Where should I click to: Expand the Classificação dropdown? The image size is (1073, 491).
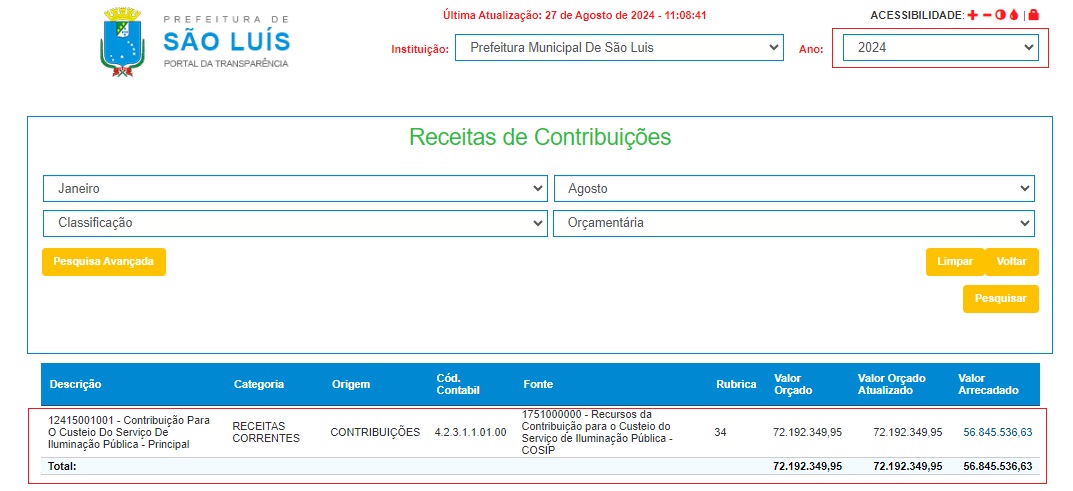click(x=295, y=223)
